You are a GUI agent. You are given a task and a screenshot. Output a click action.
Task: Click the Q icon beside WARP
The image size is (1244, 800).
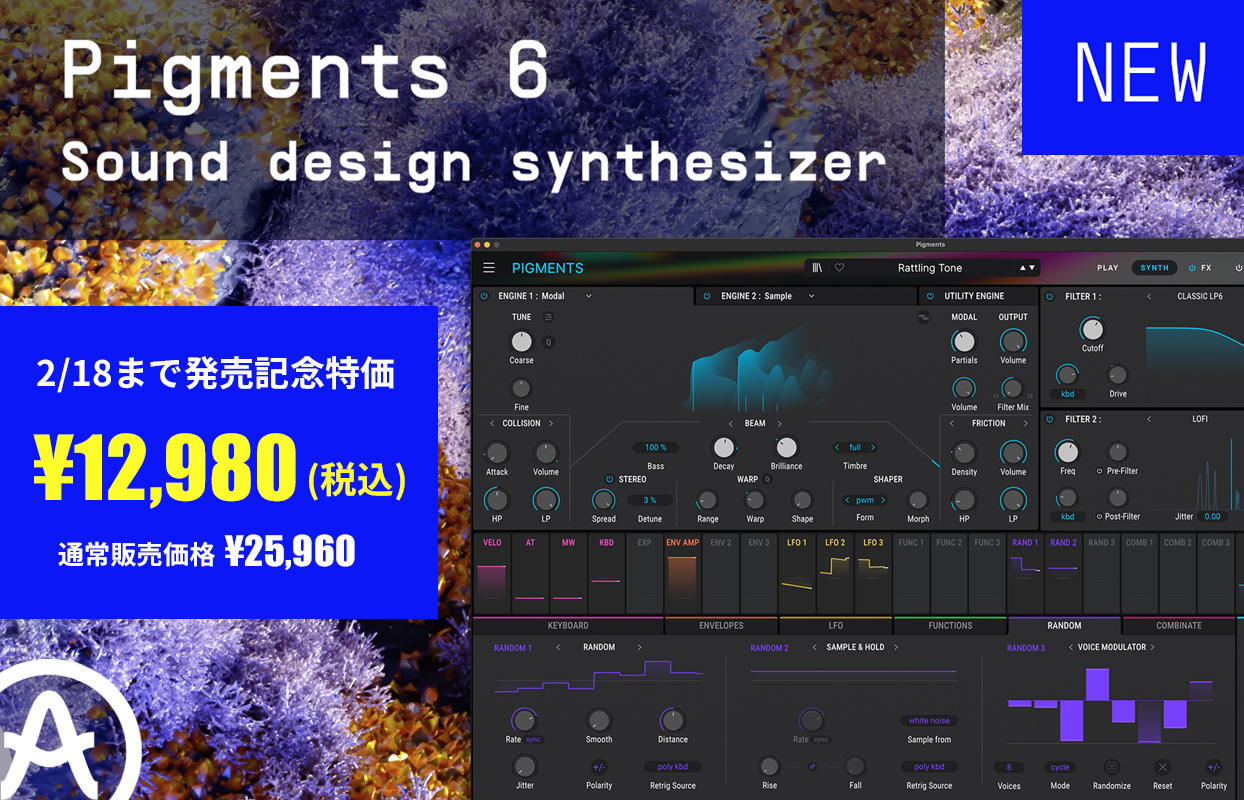pos(767,479)
